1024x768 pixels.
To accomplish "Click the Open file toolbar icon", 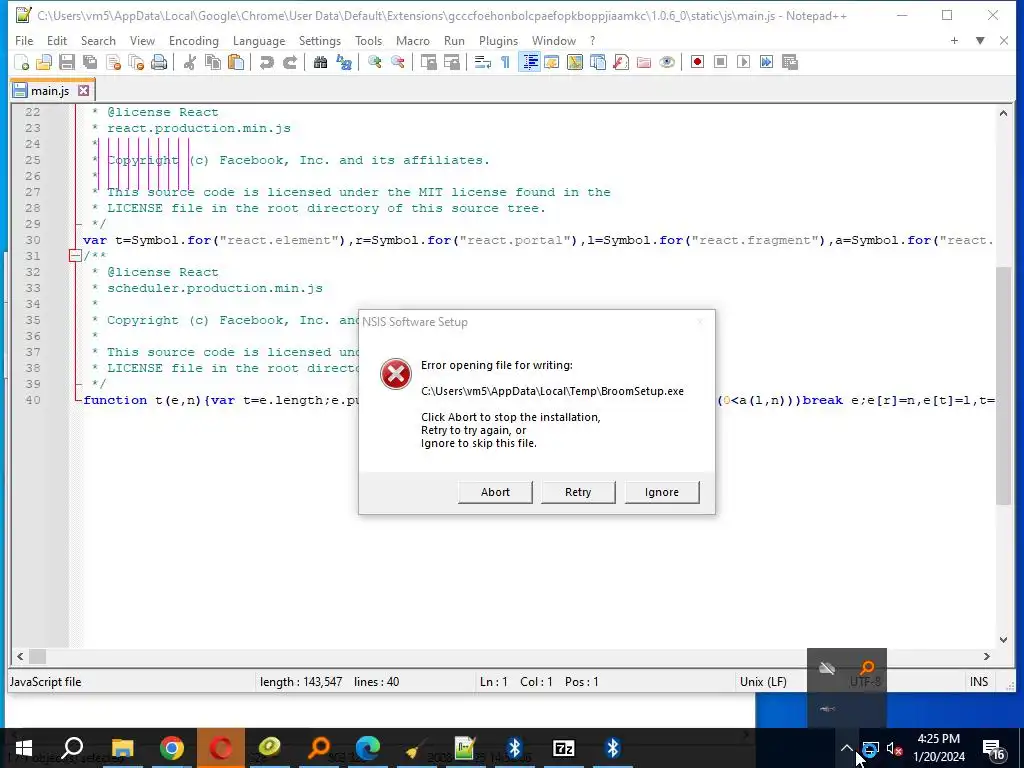I will (44, 62).
